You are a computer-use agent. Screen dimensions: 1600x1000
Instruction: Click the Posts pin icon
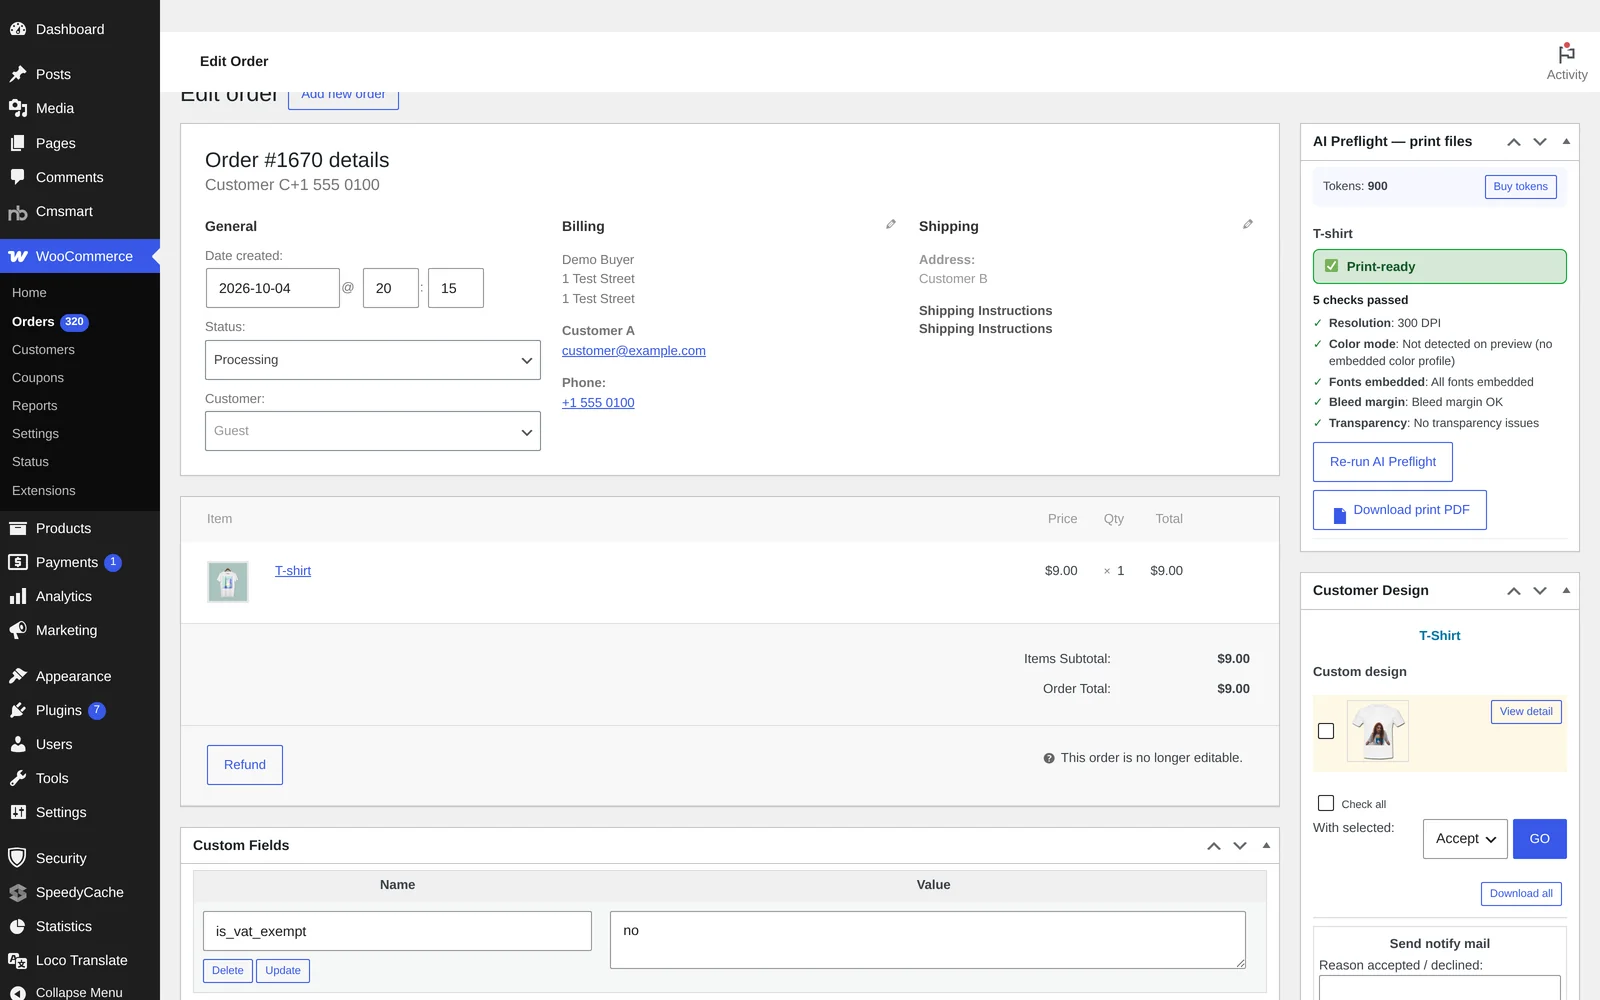click(18, 74)
